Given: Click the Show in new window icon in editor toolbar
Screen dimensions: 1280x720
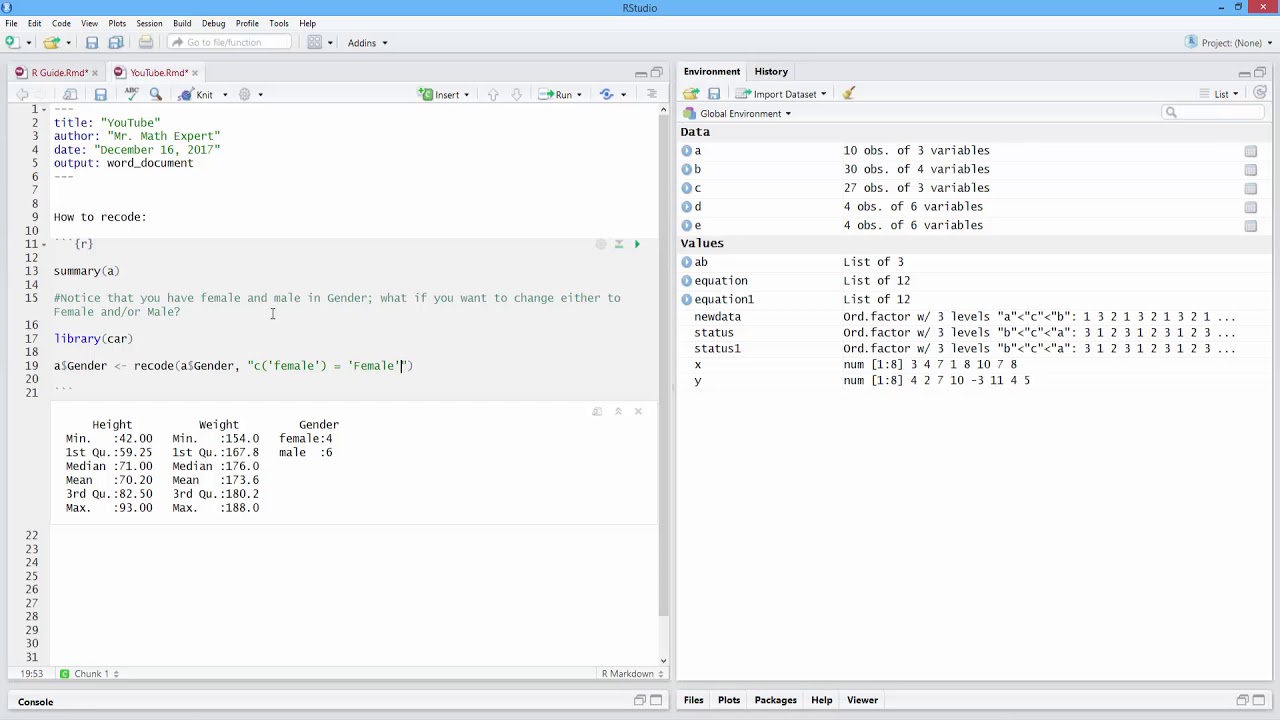Looking at the screenshot, I should [70, 94].
